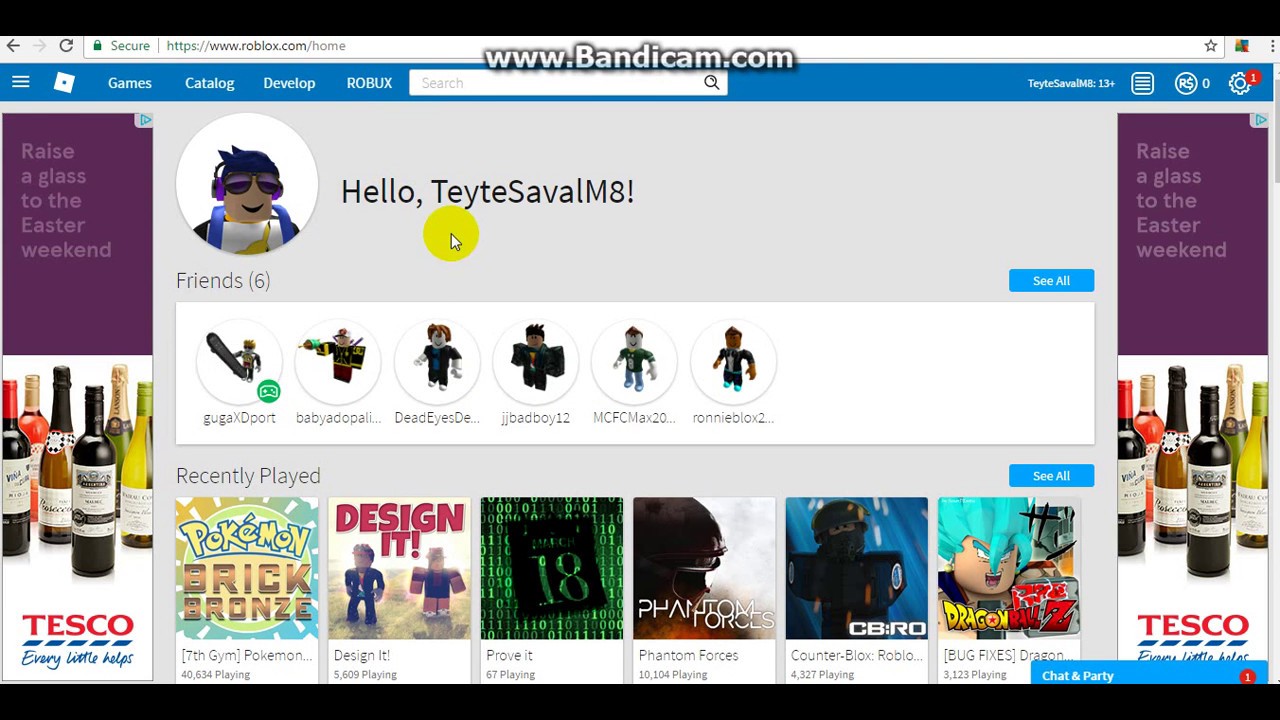This screenshot has width=1280, height=720.
Task: Open Phantom Forces game thumbnail
Action: [x=704, y=568]
